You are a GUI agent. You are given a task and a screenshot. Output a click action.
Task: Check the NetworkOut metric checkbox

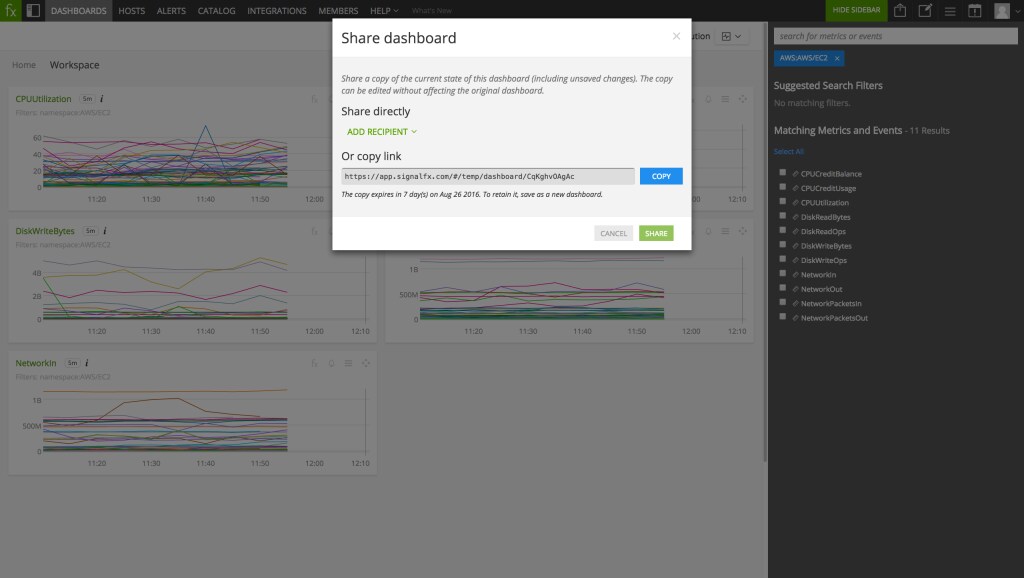pos(782,287)
